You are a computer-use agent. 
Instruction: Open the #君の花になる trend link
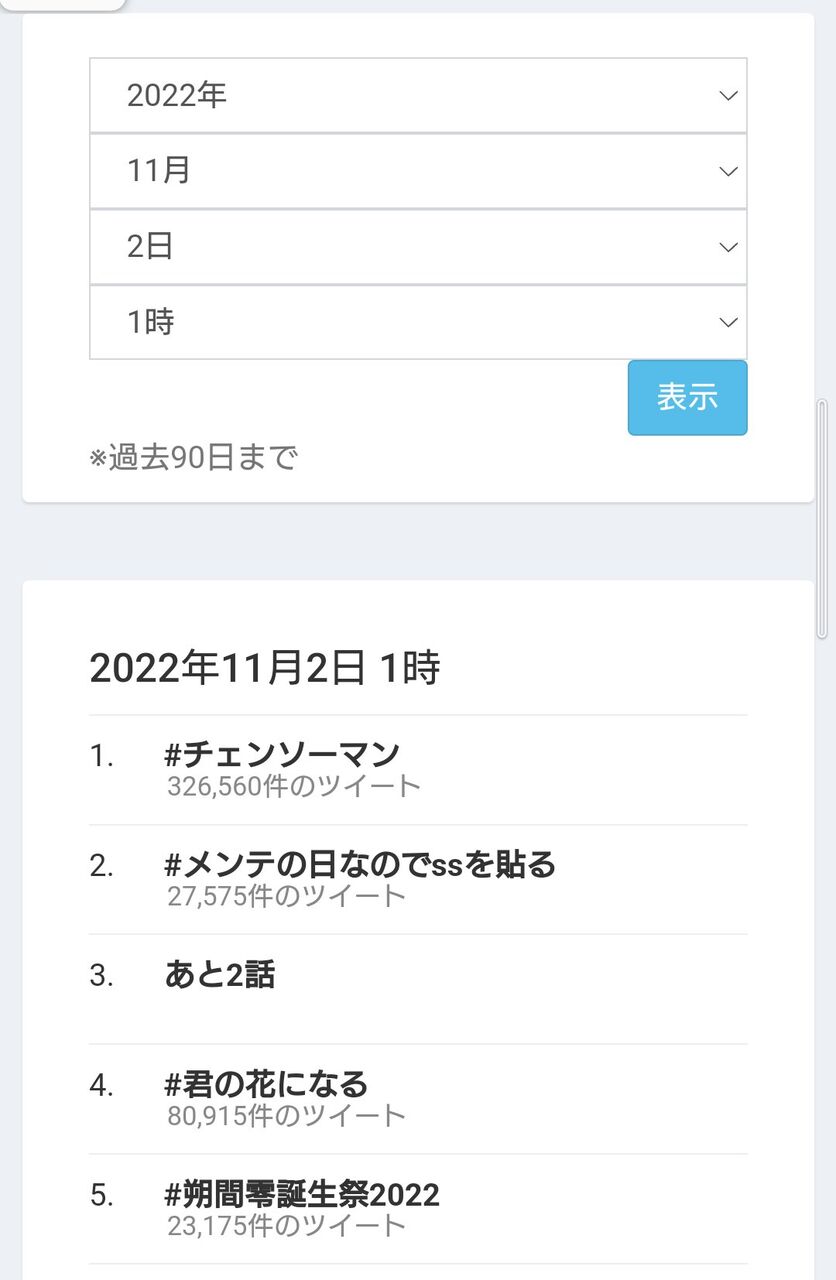(266, 1084)
